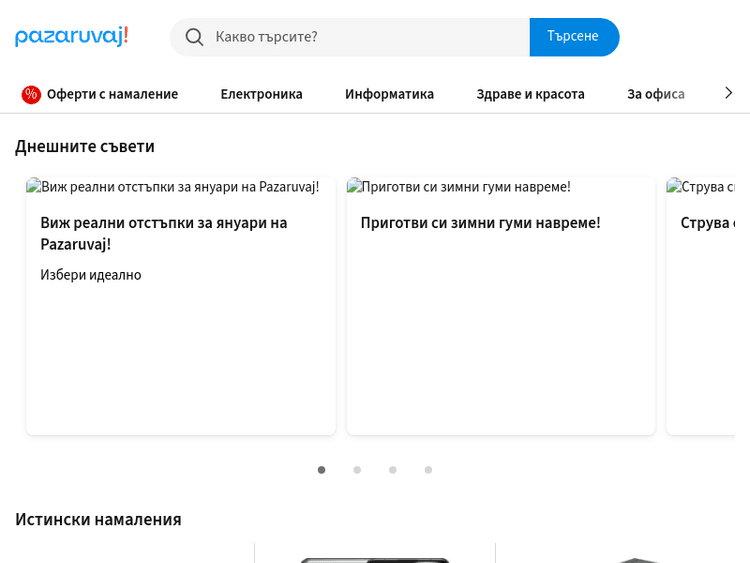This screenshot has height=563, width=750.
Task: Click the magnifier search icon
Action: click(194, 37)
